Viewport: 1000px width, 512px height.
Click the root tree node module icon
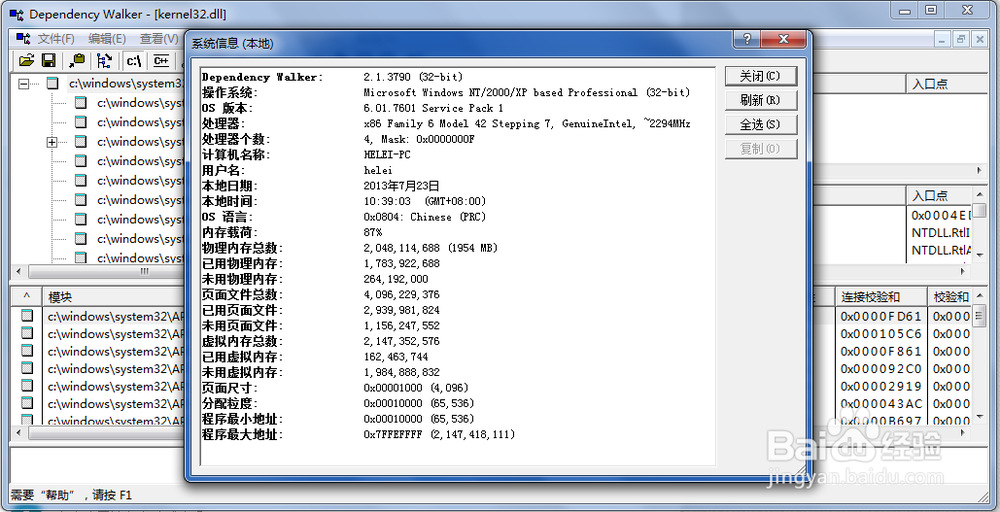click(x=52, y=84)
